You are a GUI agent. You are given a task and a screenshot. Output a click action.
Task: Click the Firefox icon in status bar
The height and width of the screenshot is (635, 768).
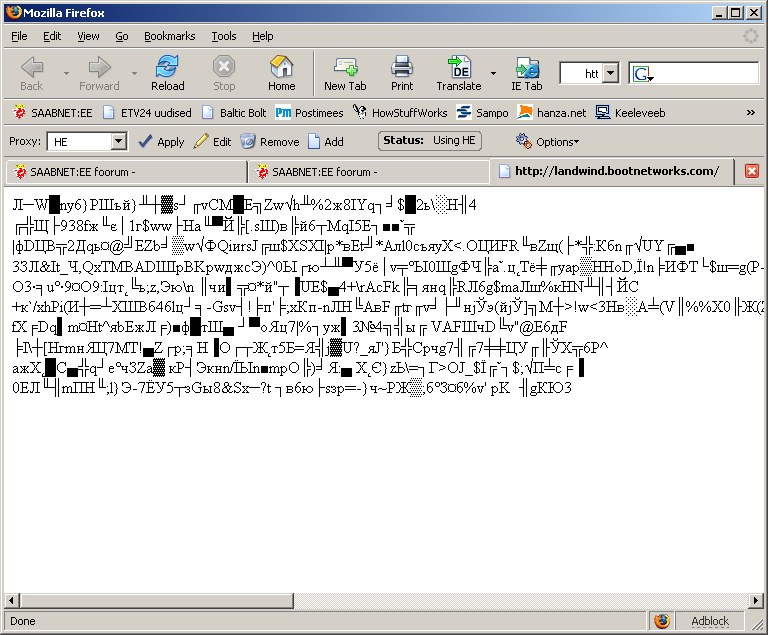(661, 621)
